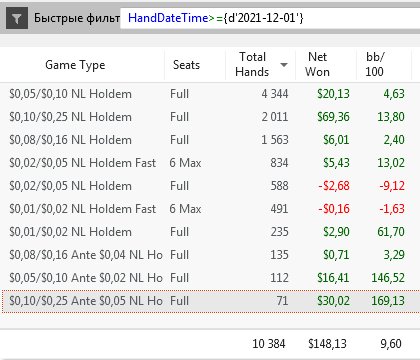Click the 588 total hands cell
The height and width of the screenshot is (360, 420).
[279, 186]
